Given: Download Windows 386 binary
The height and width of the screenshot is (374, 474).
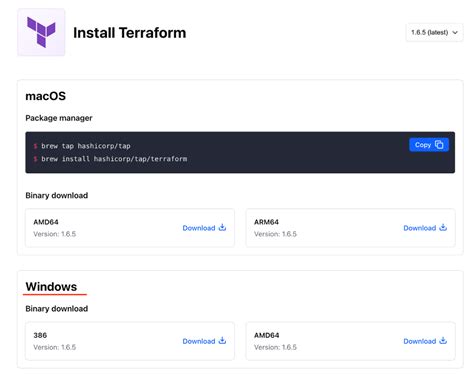Looking at the screenshot, I should click(x=204, y=341).
